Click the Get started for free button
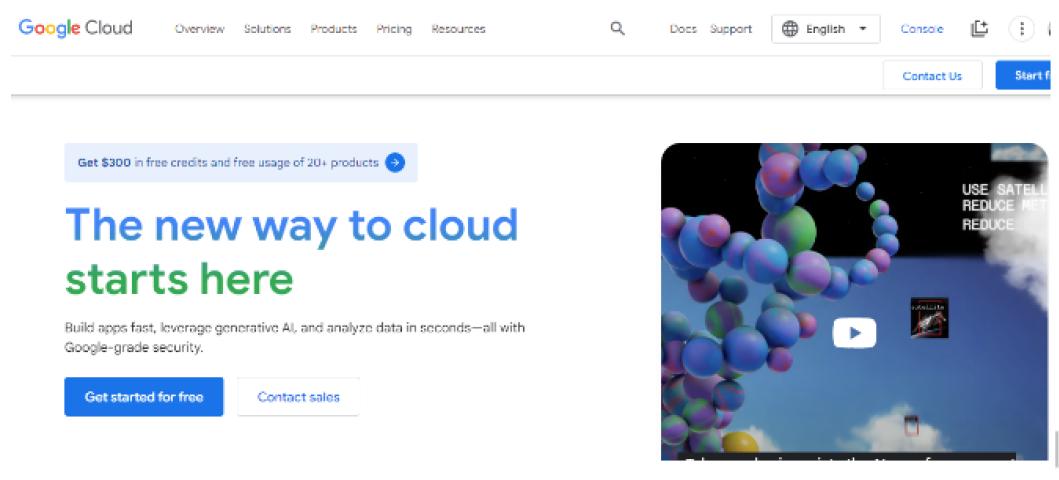The width and height of the screenshot is (1059, 480). (x=144, y=397)
